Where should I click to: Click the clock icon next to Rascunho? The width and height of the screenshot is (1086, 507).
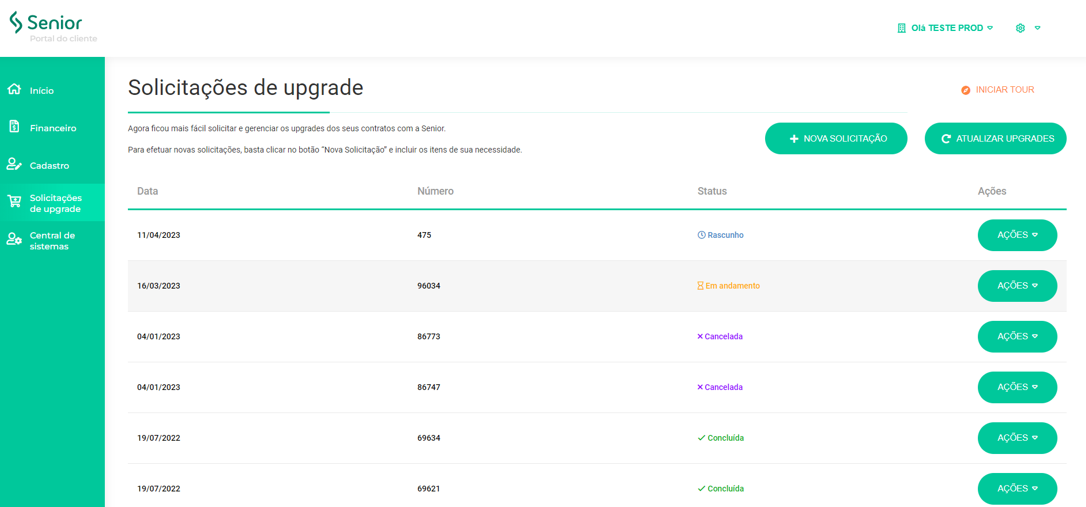pos(701,235)
